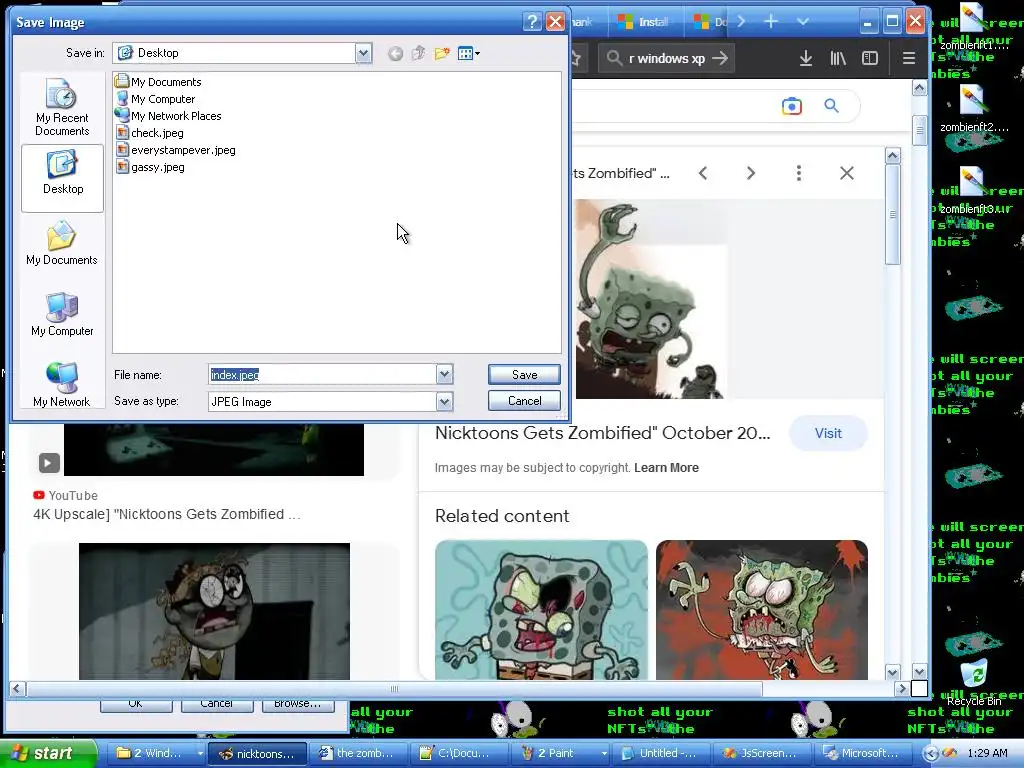
Task: Click the dialog help question mark button
Action: 532,22
